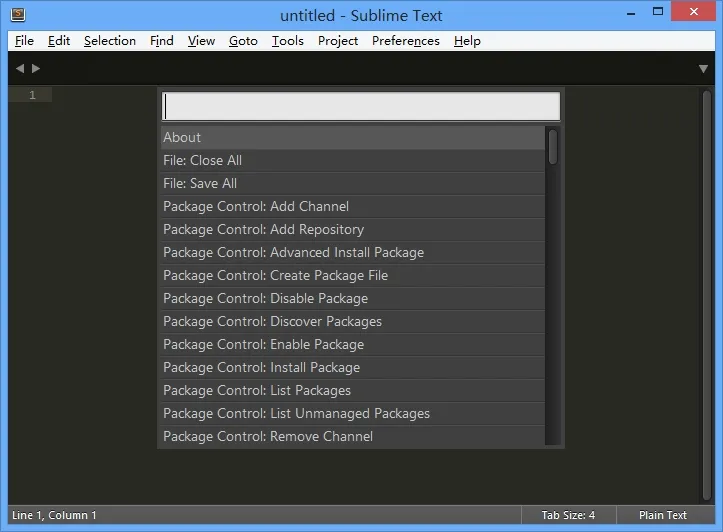Select the About command
This screenshot has width=723, height=532.
353,137
